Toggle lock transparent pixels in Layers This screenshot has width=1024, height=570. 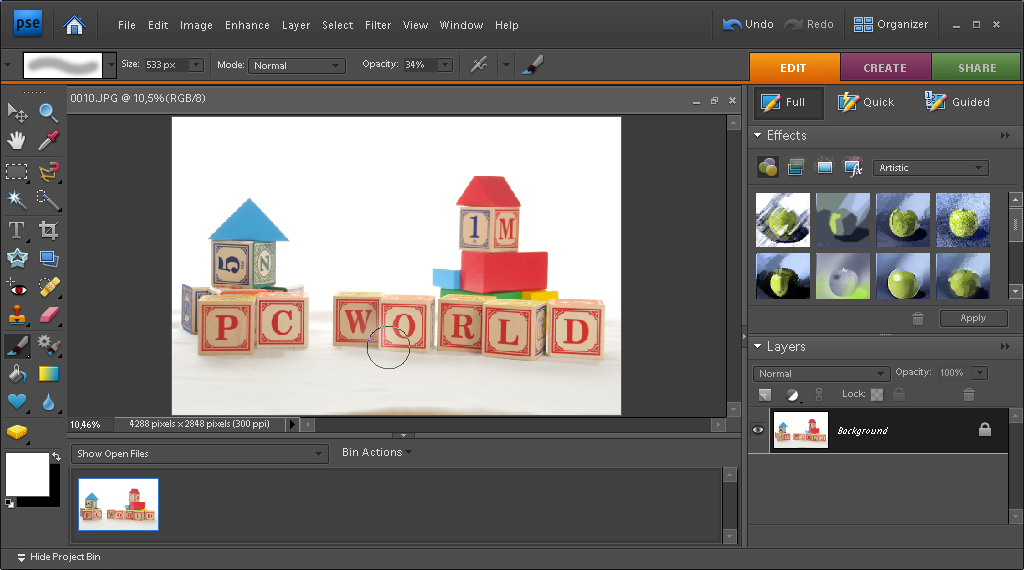(877, 395)
